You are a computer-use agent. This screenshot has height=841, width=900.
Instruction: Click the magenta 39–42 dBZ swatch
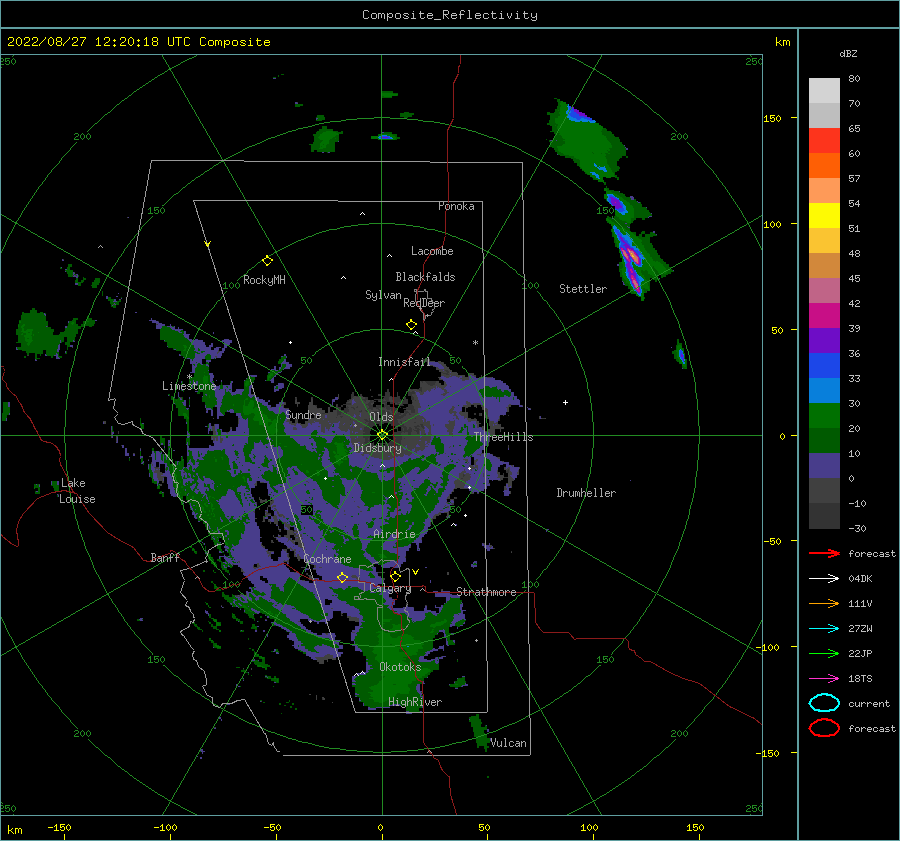click(824, 315)
